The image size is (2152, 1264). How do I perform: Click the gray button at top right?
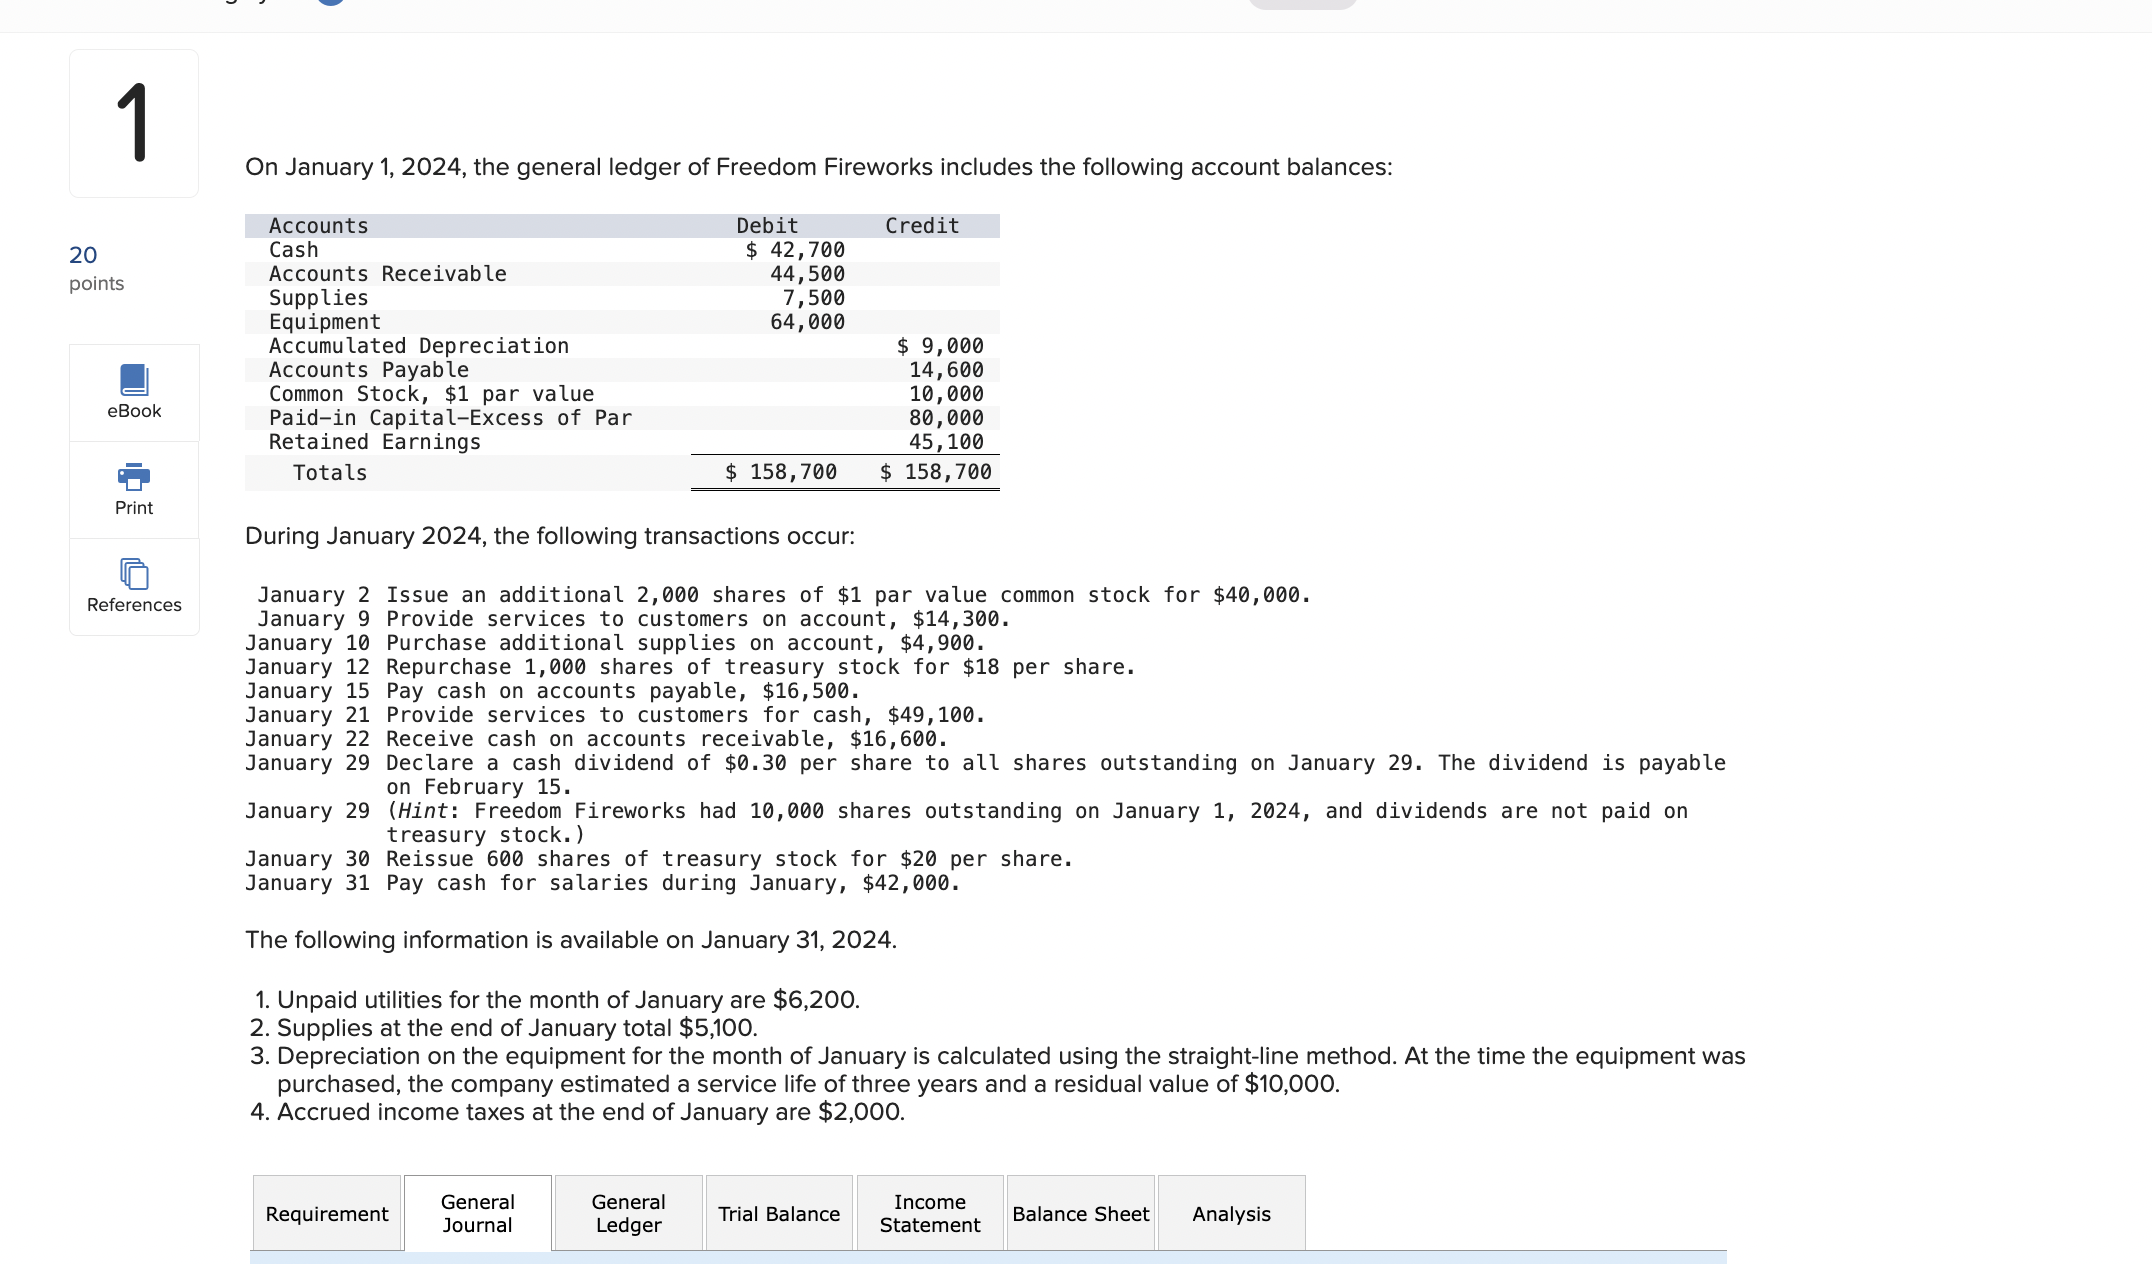pyautogui.click(x=1302, y=4)
